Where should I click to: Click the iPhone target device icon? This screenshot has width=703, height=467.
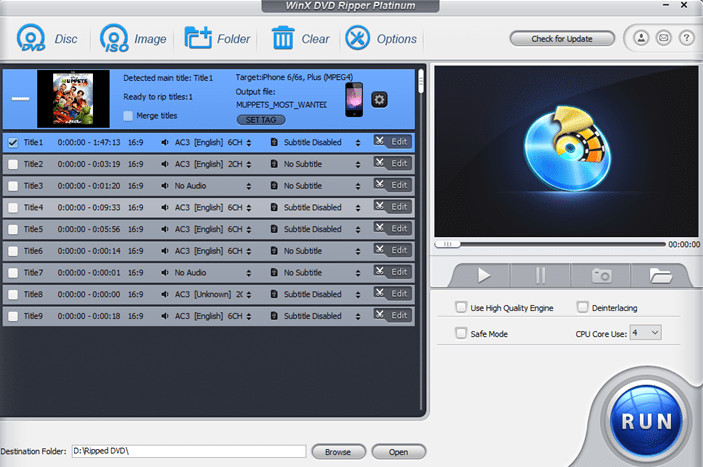click(x=354, y=99)
